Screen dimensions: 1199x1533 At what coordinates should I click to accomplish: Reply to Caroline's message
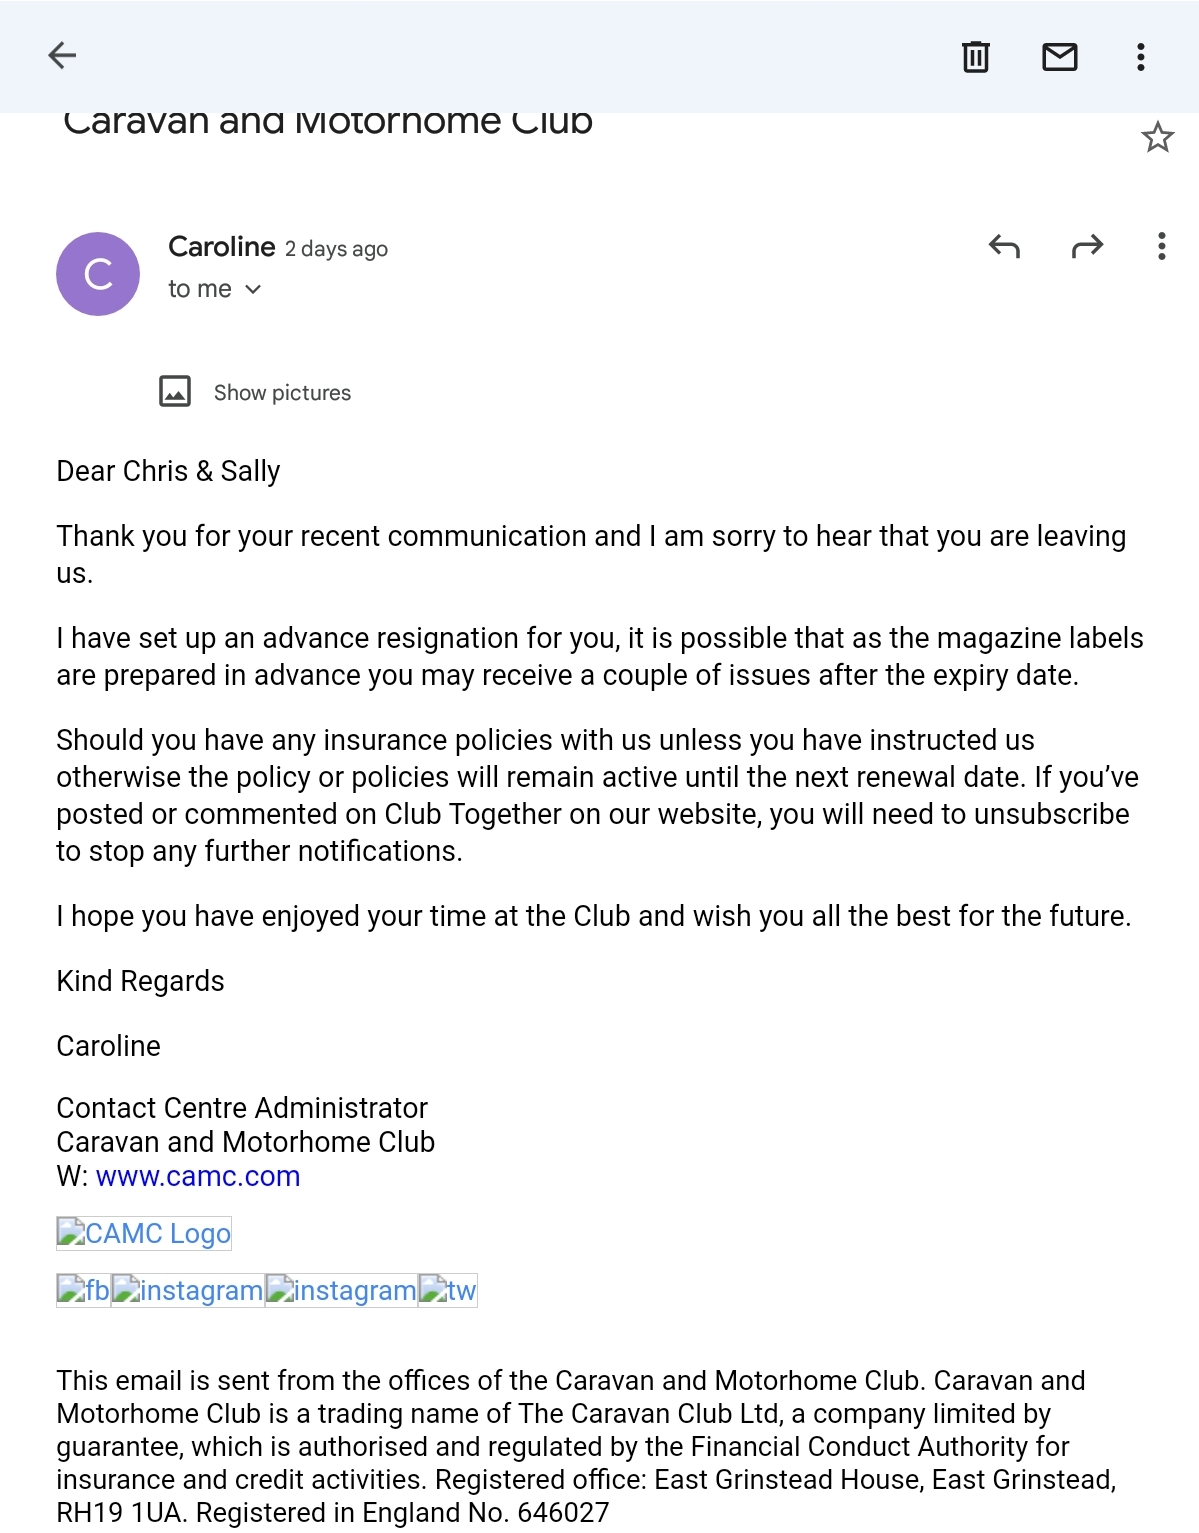pyautogui.click(x=1004, y=246)
